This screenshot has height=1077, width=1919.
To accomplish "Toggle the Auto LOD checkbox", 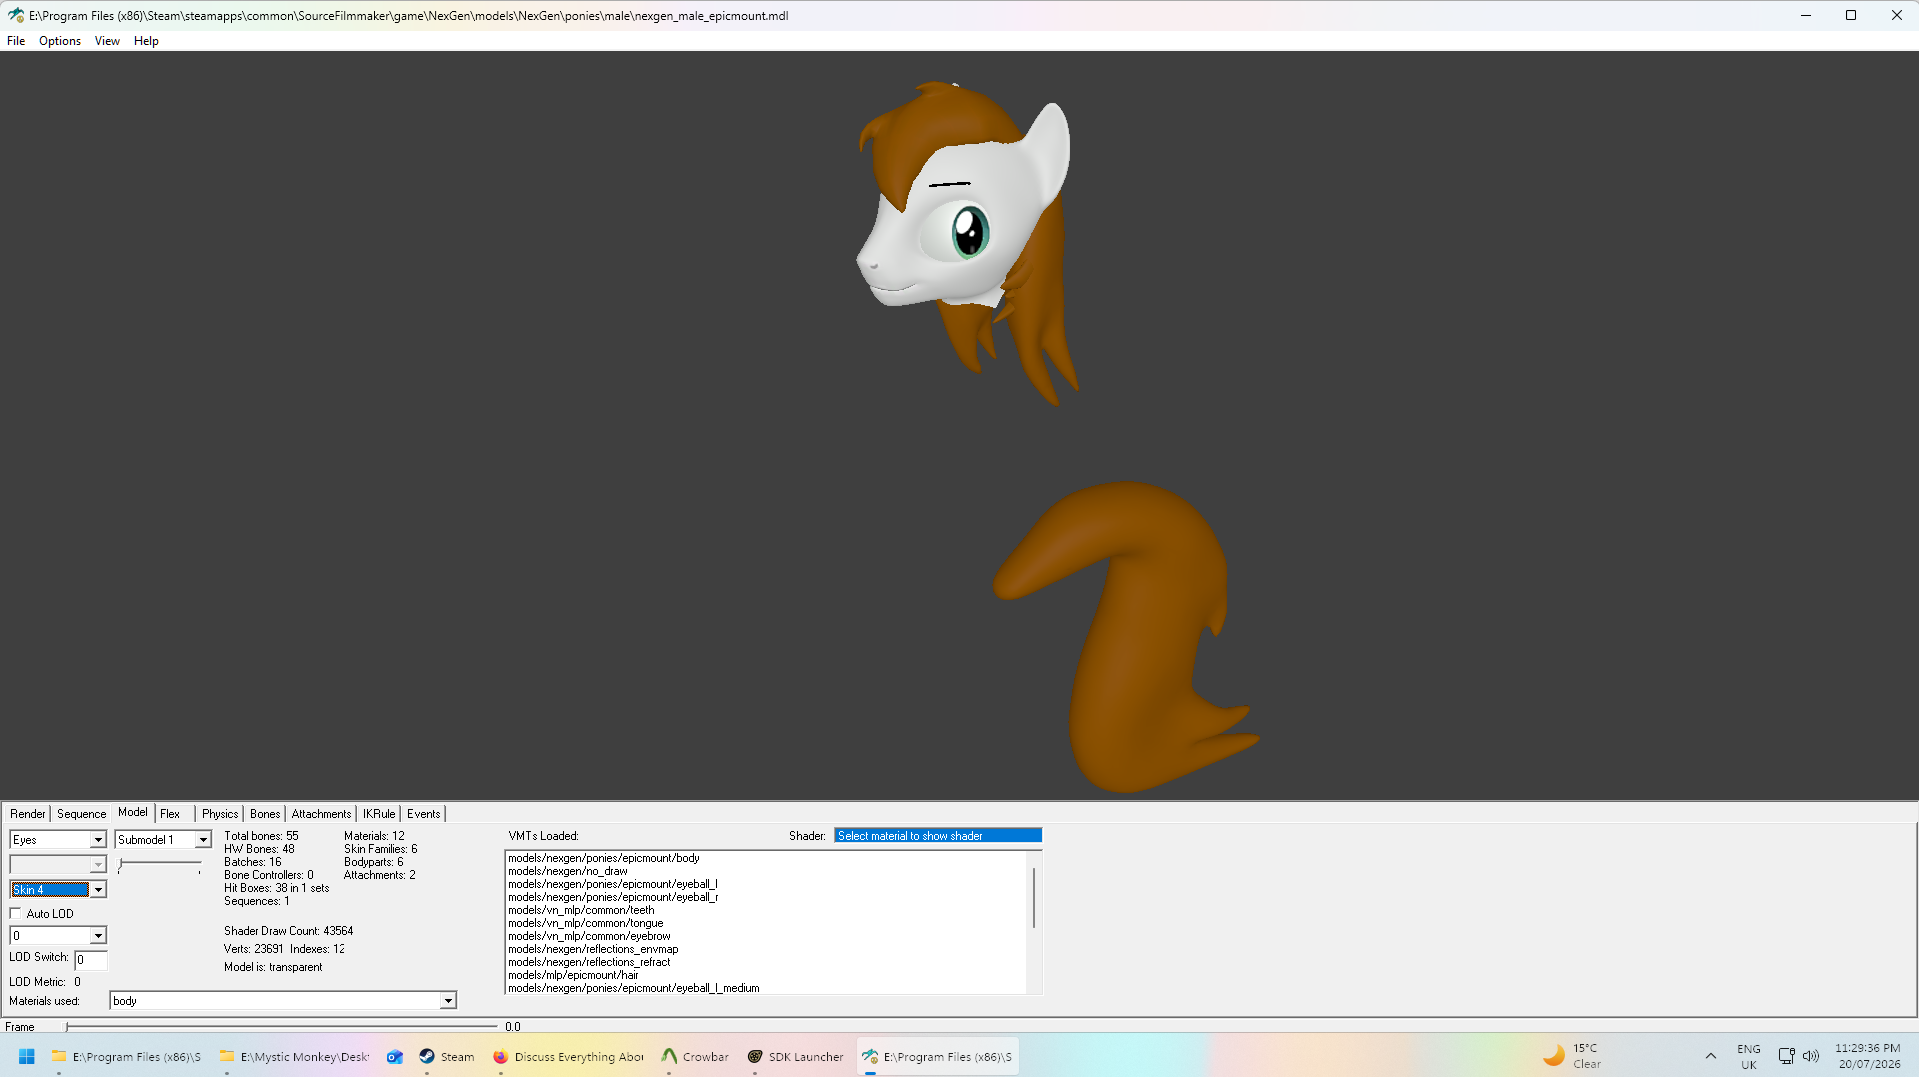I will pos(16,913).
